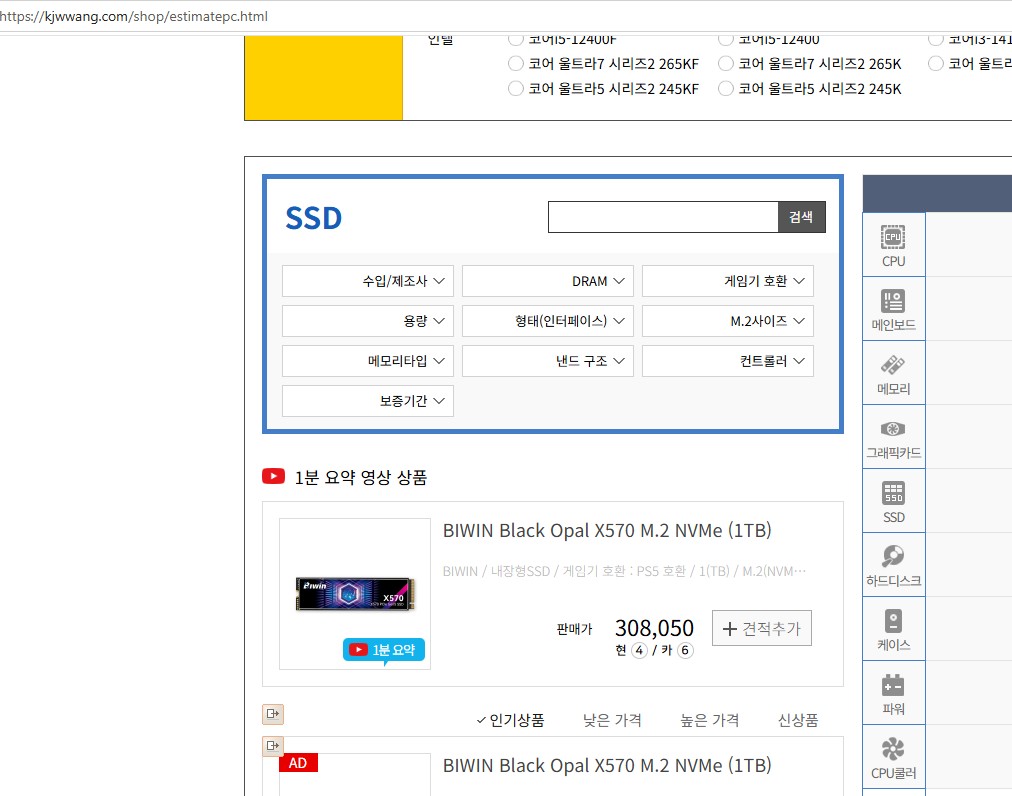Expand the 낸드 구조 filter dropdown

(548, 361)
